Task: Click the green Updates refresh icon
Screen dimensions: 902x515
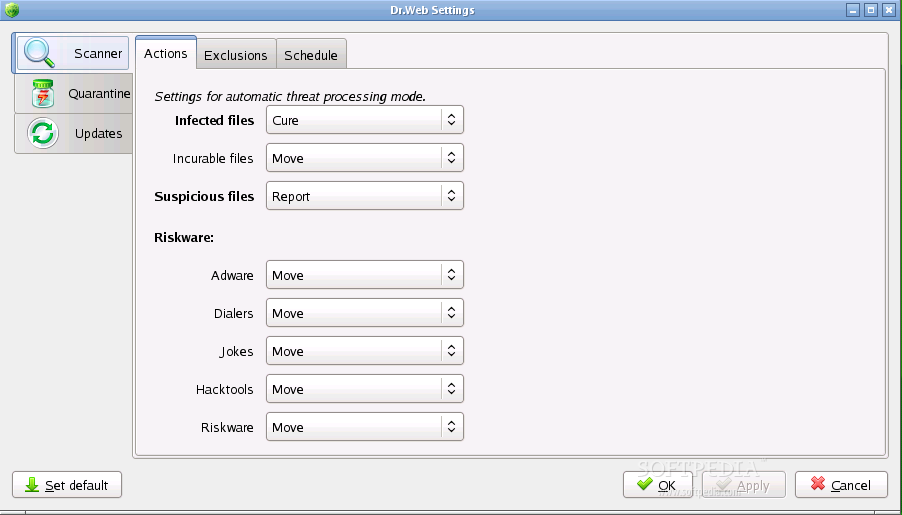Action: click(x=43, y=133)
